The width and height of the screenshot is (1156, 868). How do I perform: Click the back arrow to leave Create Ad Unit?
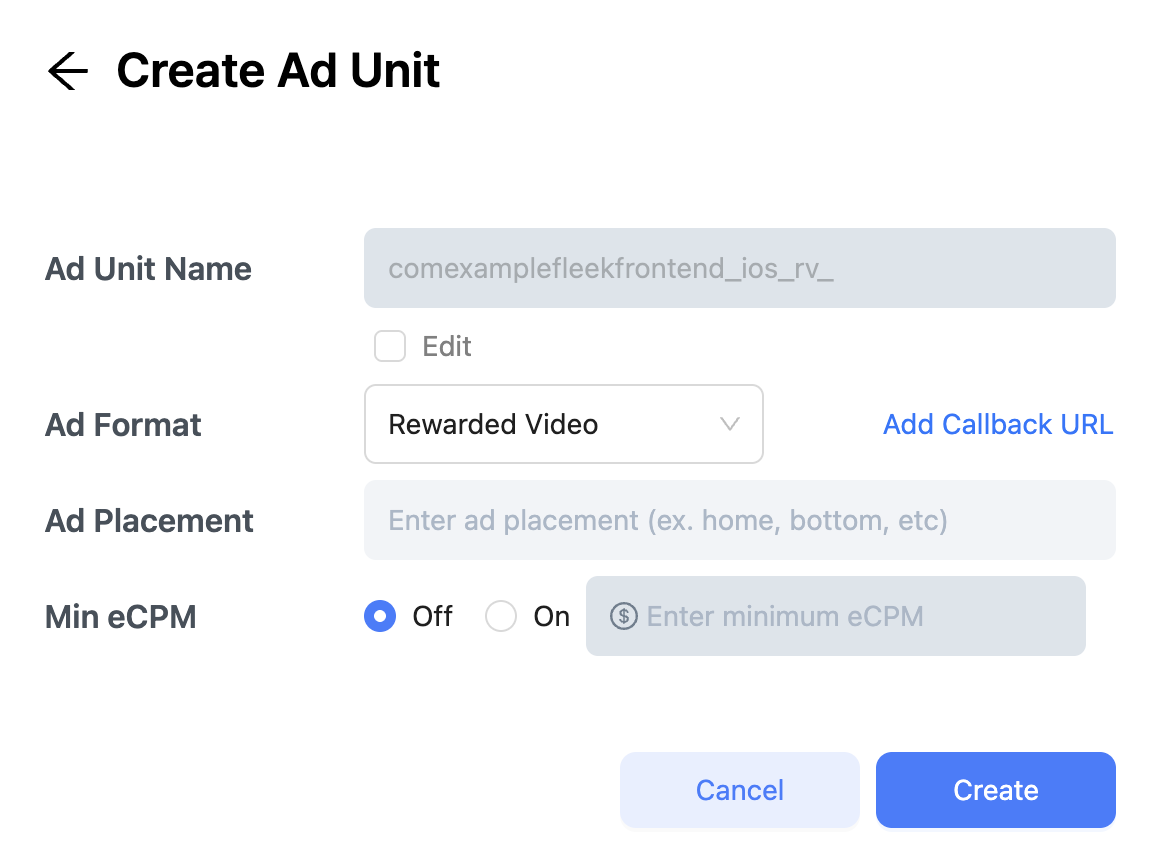(66, 71)
